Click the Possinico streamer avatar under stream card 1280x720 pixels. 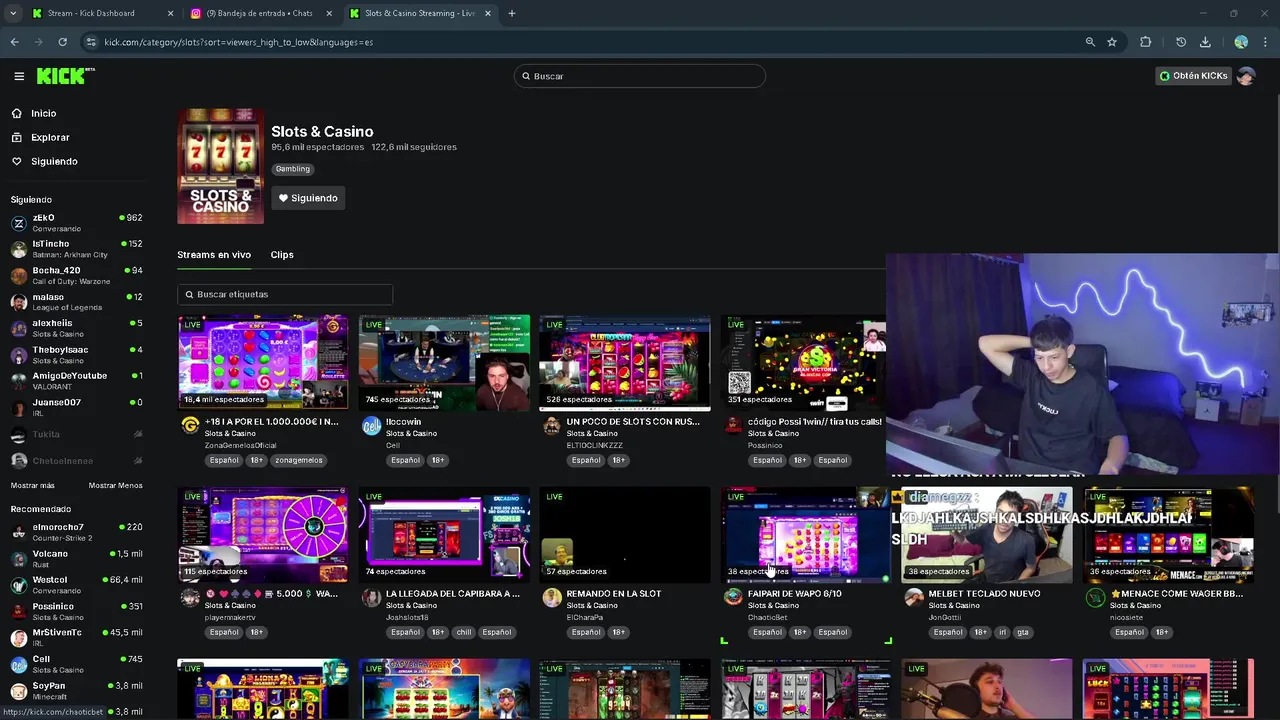(733, 426)
